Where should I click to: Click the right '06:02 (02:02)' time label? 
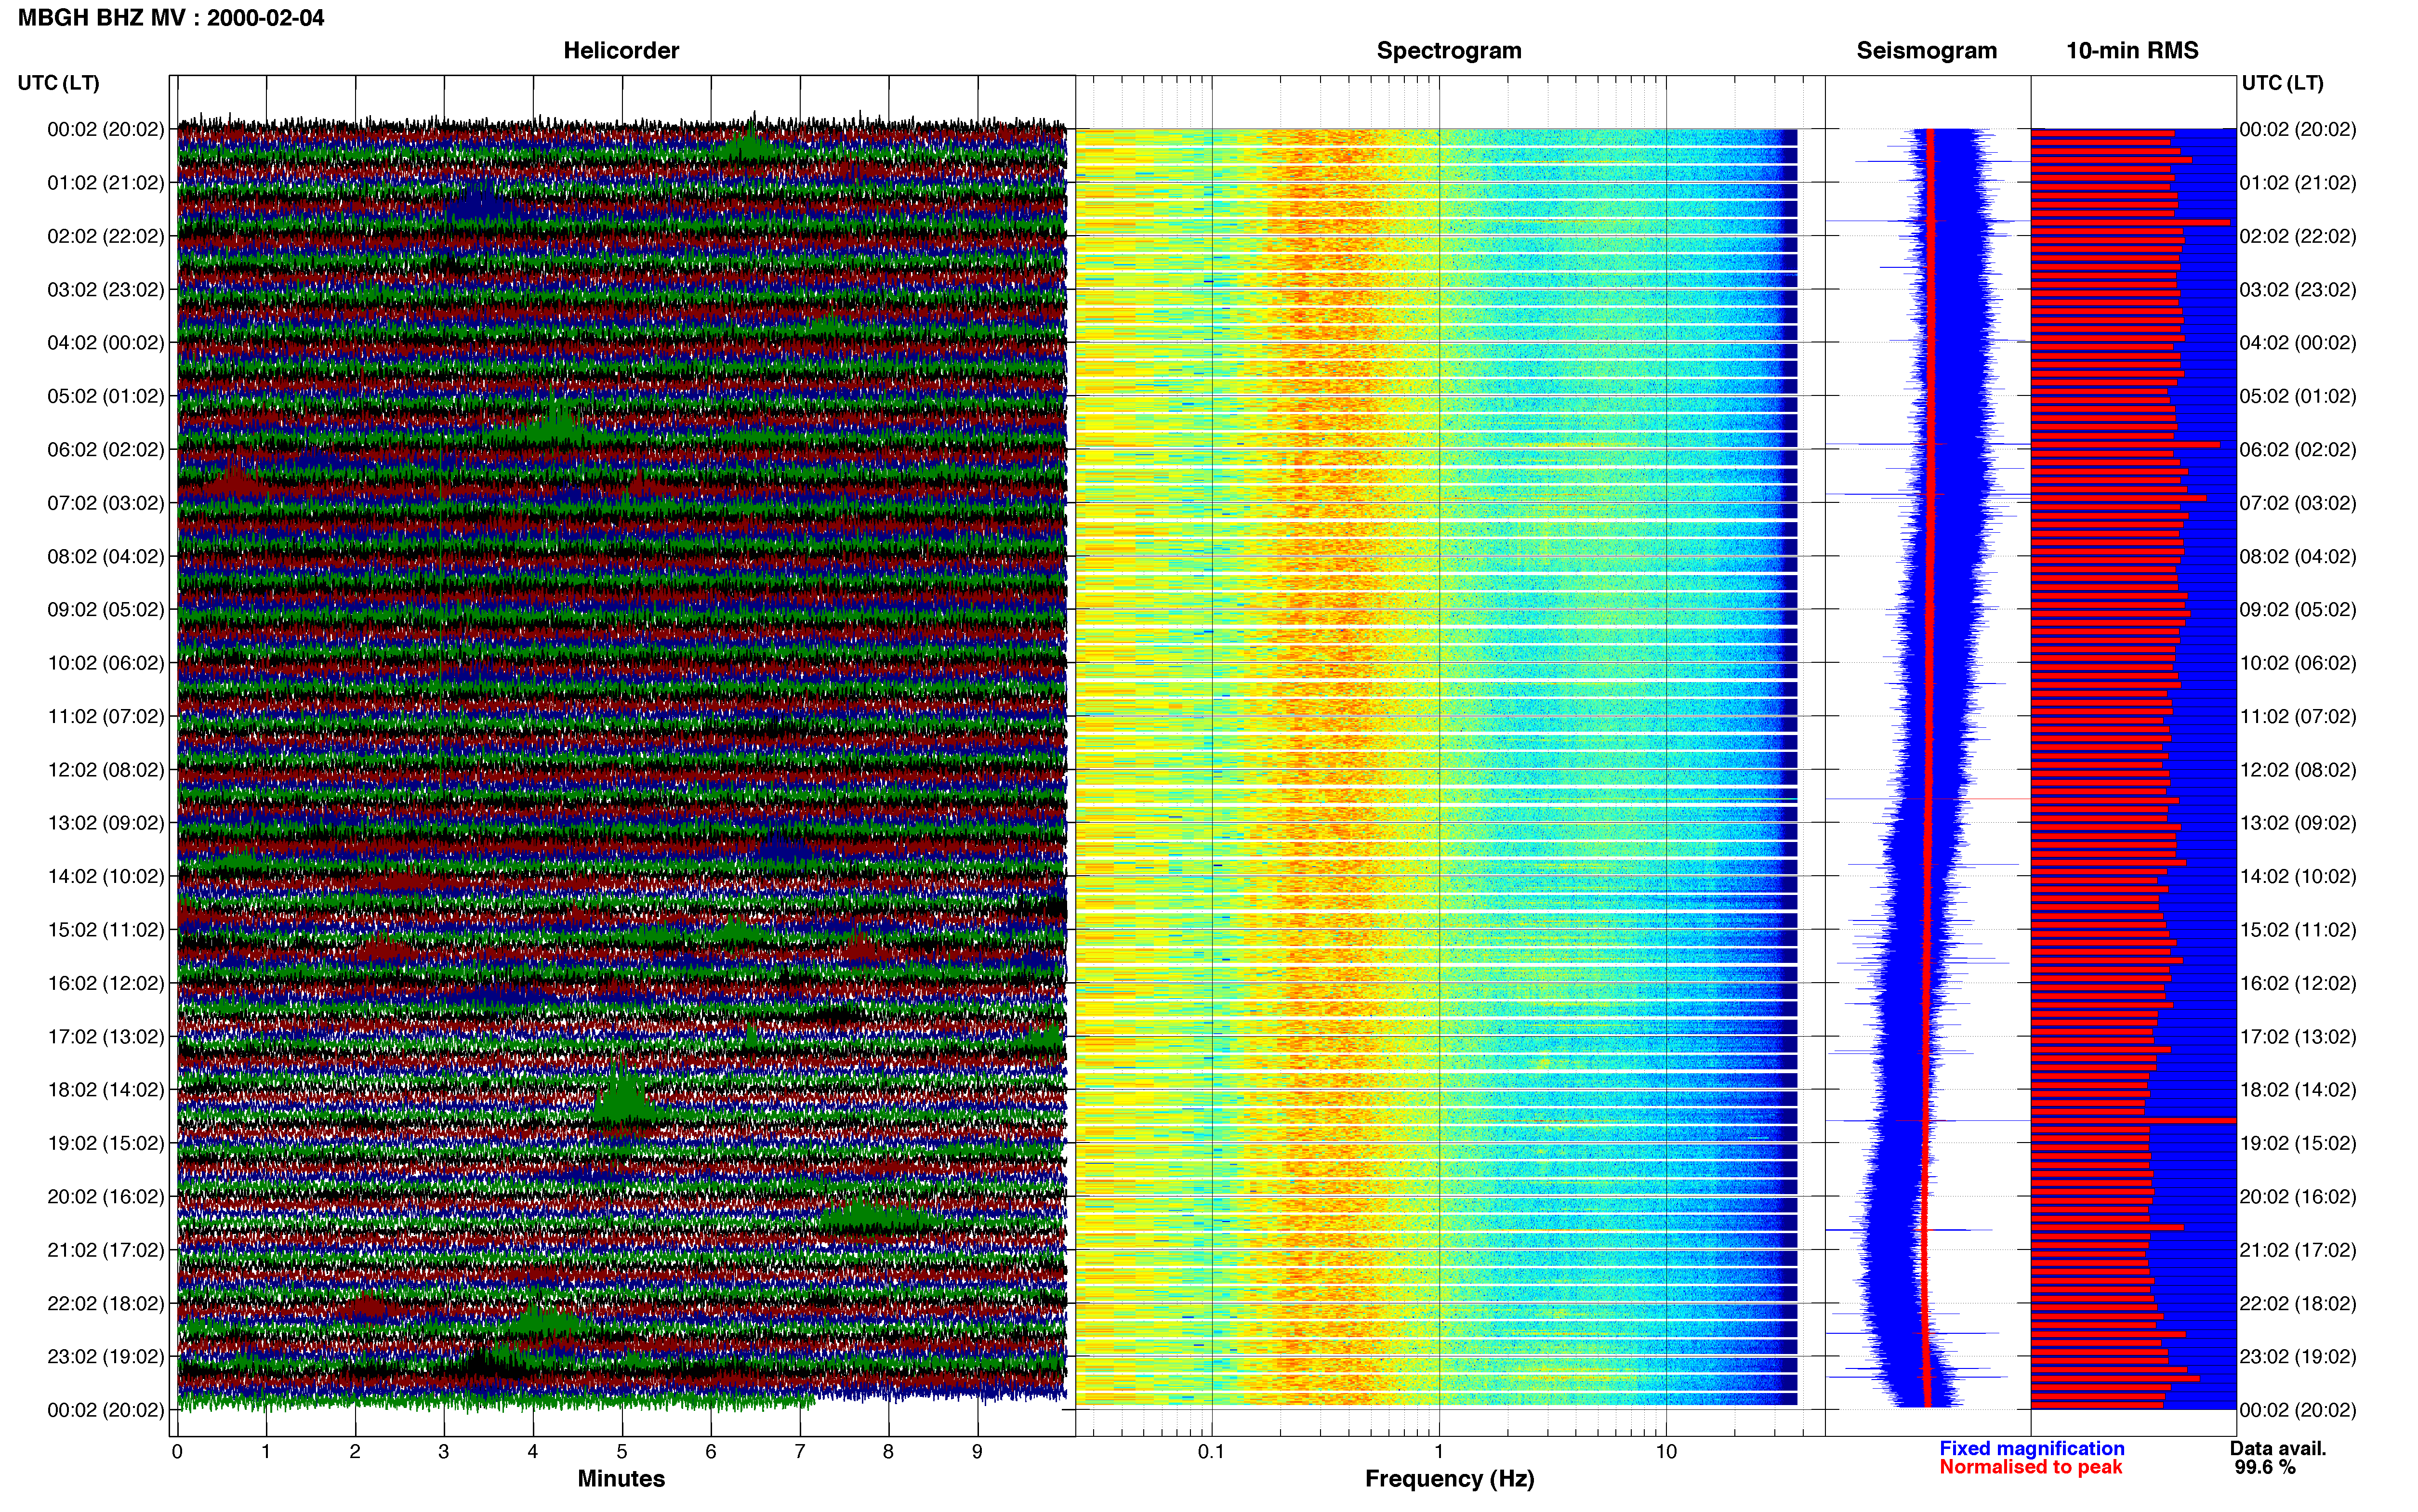click(x=2298, y=450)
